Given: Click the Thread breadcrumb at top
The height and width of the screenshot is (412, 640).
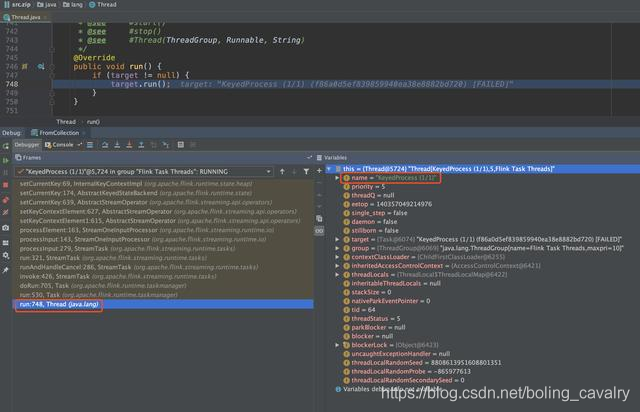Looking at the screenshot, I should 102,4.
